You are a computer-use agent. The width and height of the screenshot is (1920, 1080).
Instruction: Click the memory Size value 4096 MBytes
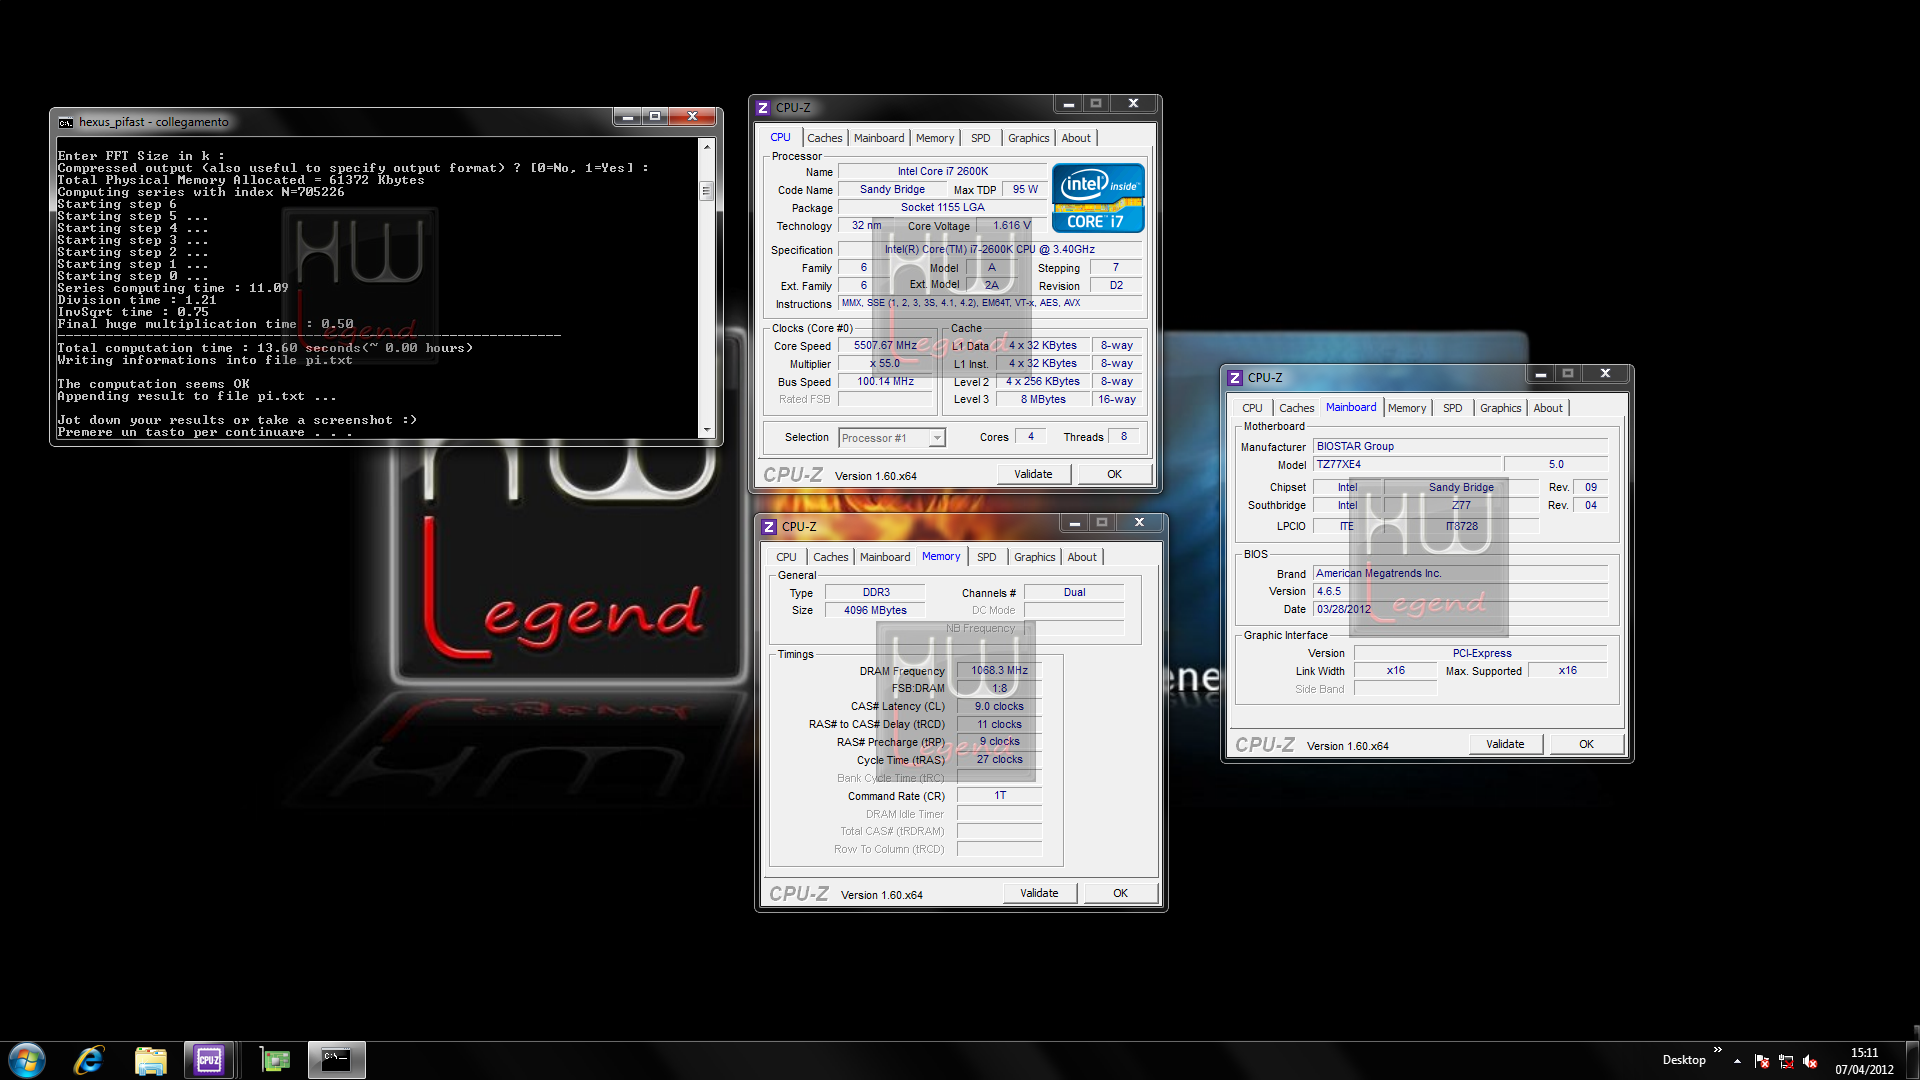tap(875, 611)
